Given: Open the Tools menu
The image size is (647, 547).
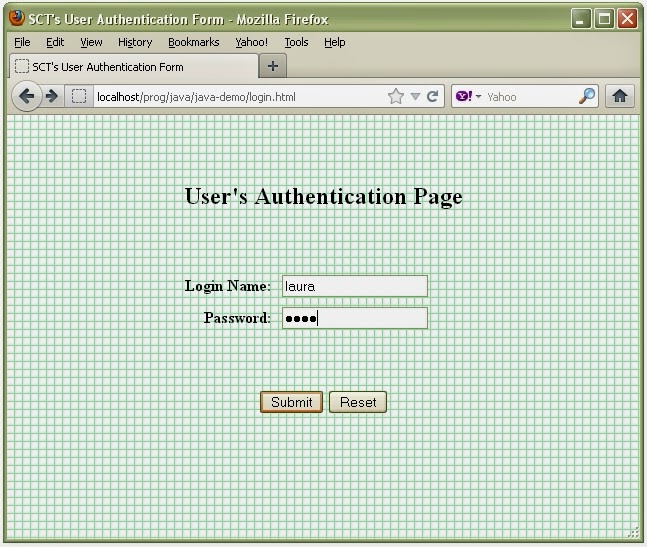Looking at the screenshot, I should click(x=296, y=42).
